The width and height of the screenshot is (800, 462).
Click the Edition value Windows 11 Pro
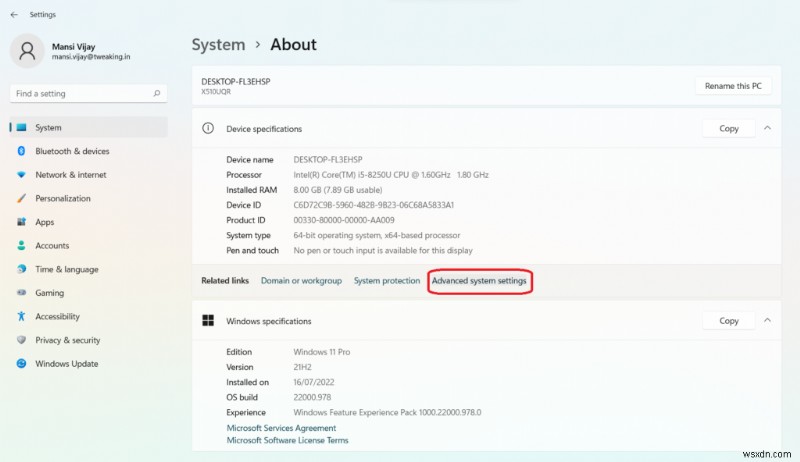pyautogui.click(x=321, y=352)
